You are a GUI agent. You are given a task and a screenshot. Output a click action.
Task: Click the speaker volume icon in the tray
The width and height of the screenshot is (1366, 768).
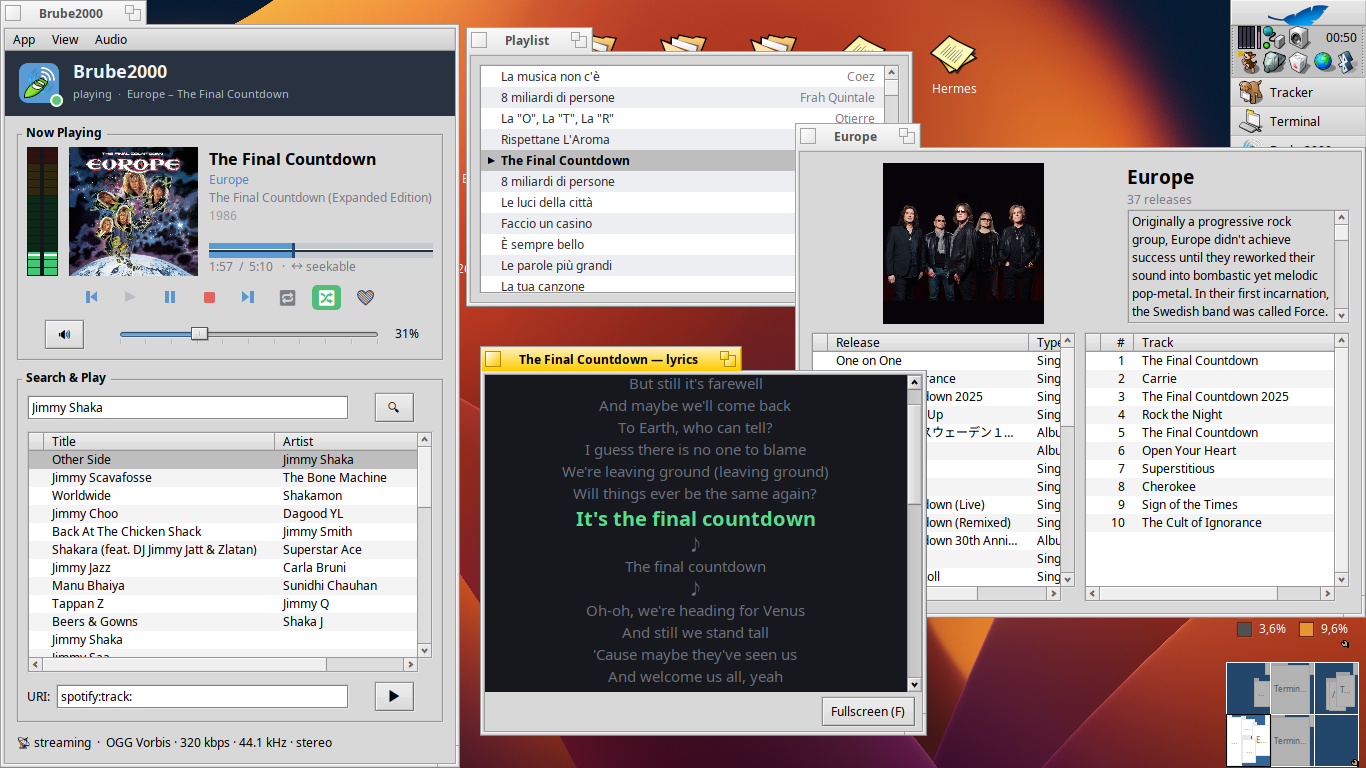point(1299,38)
